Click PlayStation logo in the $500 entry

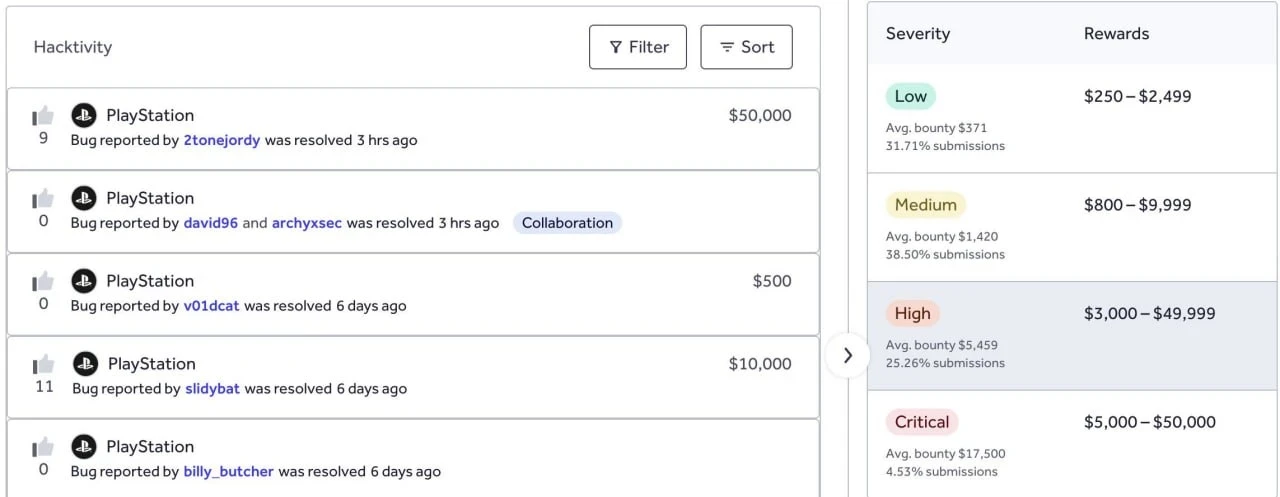(x=84, y=281)
